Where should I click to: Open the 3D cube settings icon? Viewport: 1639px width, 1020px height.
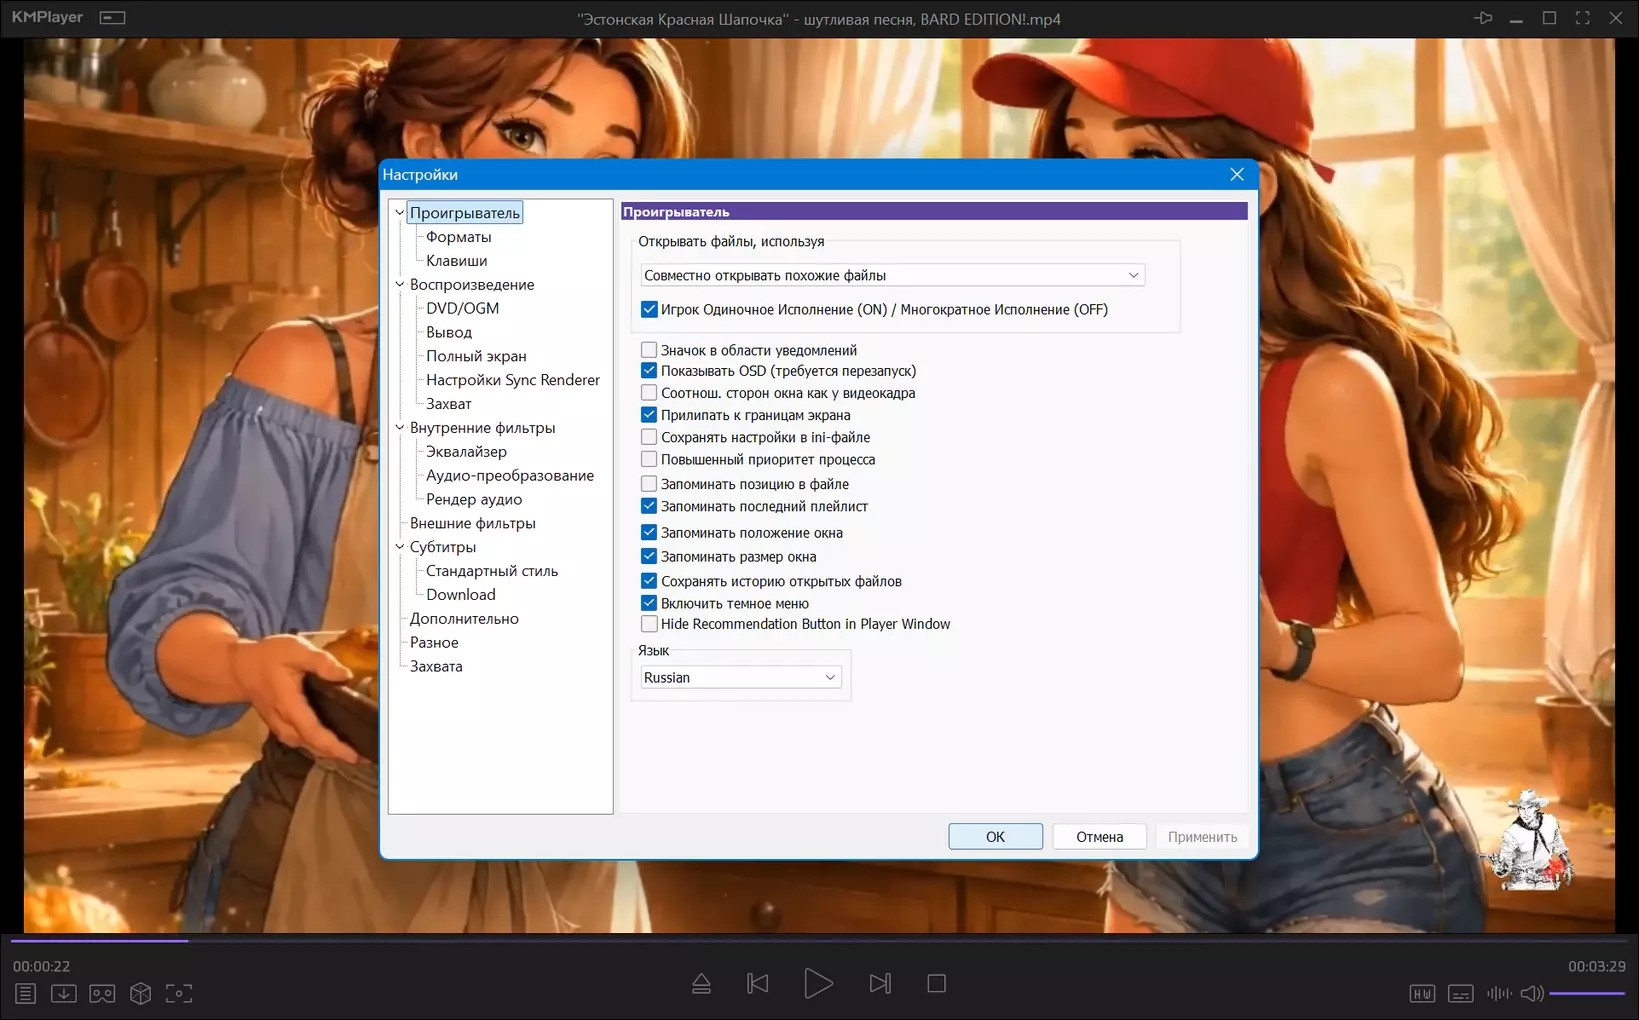coord(141,993)
